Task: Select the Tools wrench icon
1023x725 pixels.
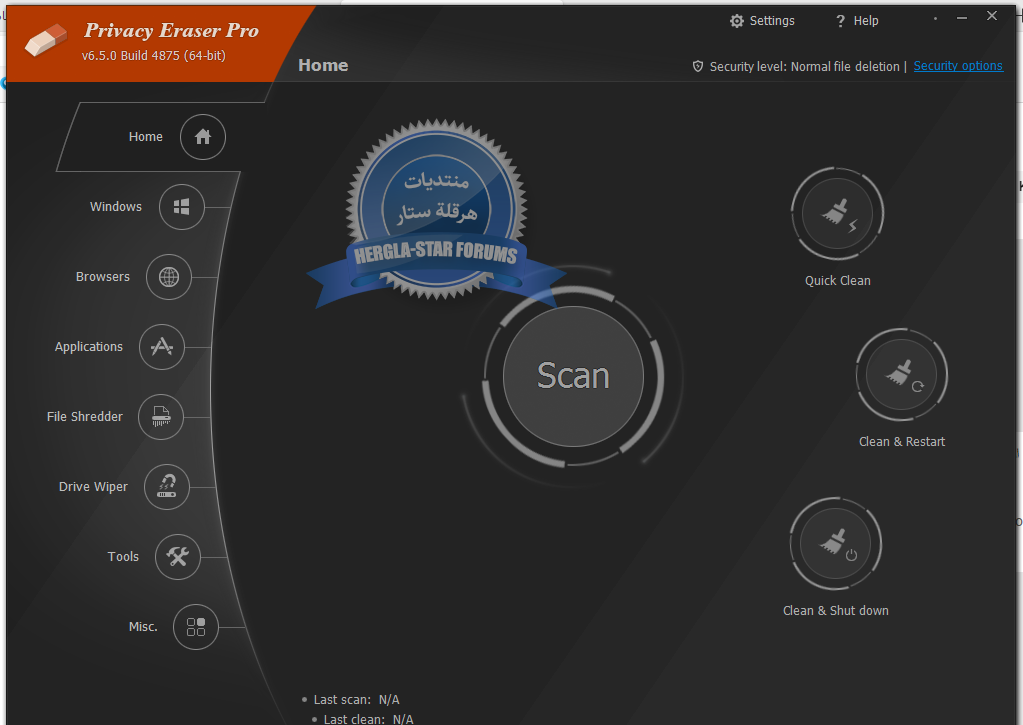Action: pyautogui.click(x=177, y=557)
